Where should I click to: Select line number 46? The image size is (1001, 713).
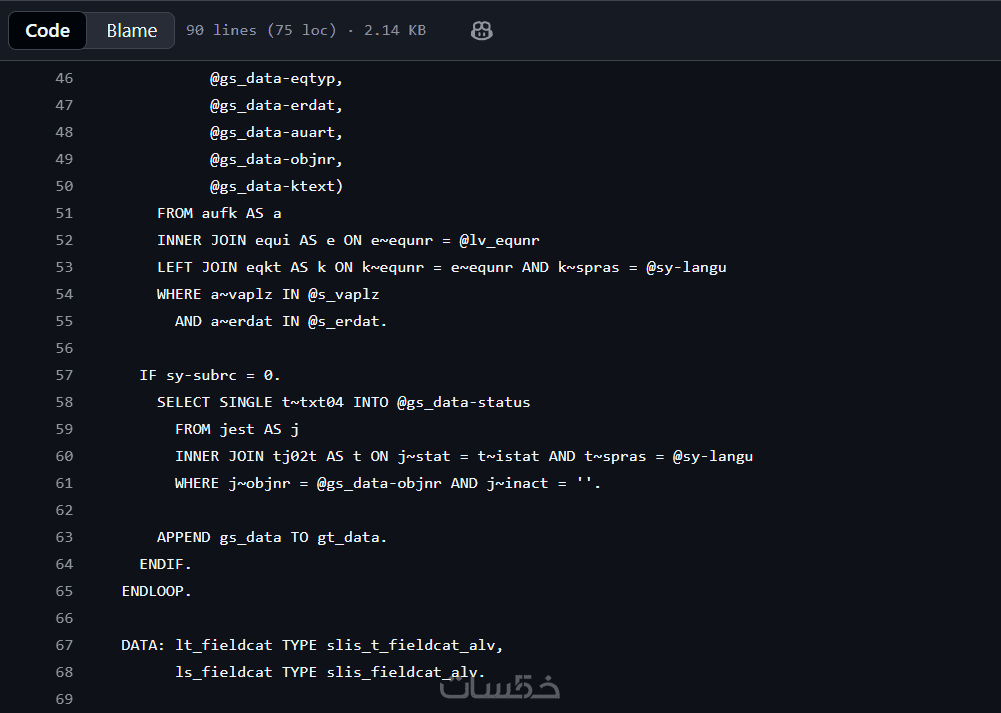(64, 78)
